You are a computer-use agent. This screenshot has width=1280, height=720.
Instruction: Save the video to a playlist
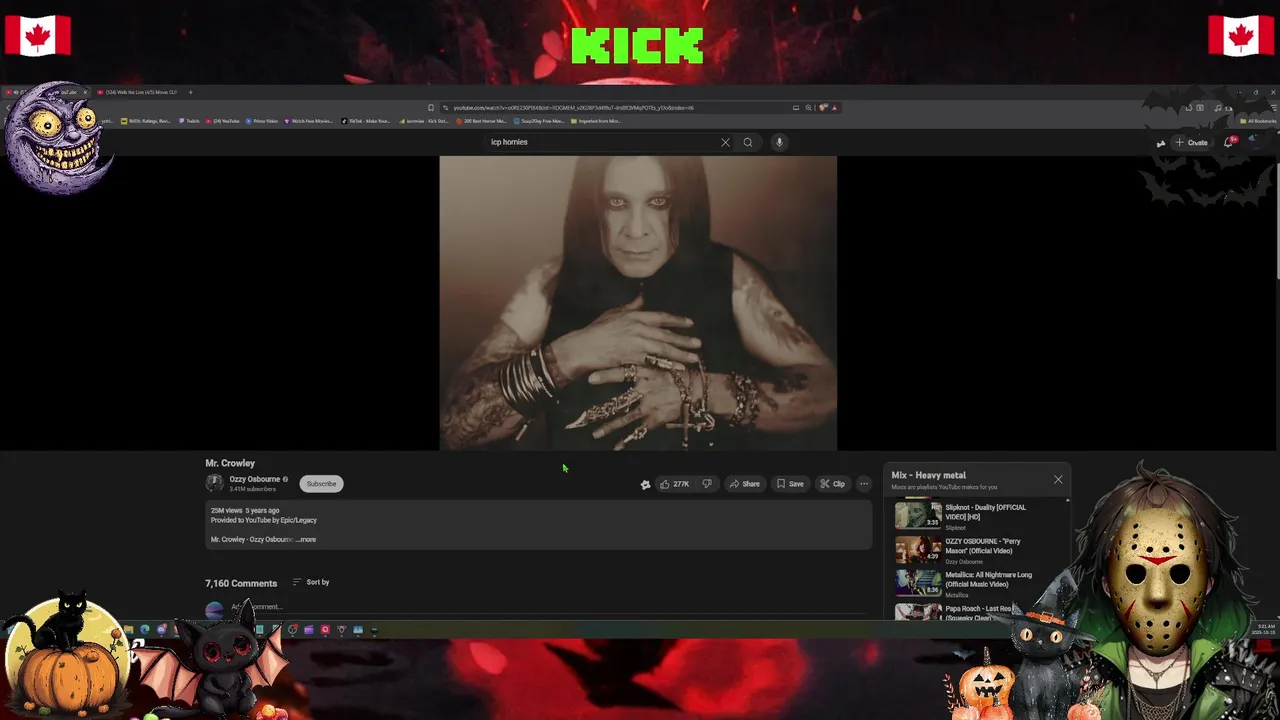pyautogui.click(x=790, y=484)
